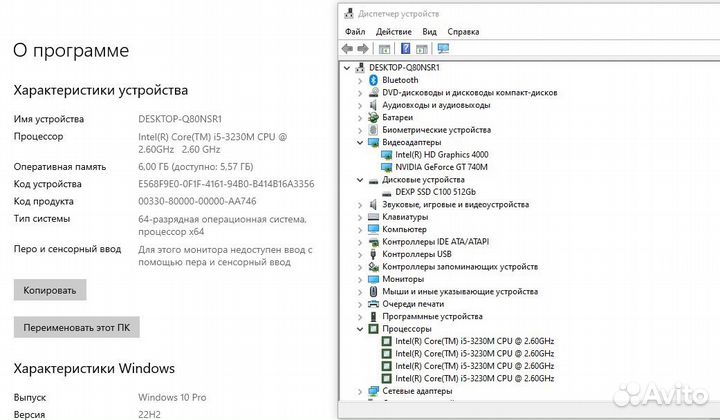This screenshot has width=720, height=420.
Task: Expand the Мониторы chevron
Action: pos(360,279)
